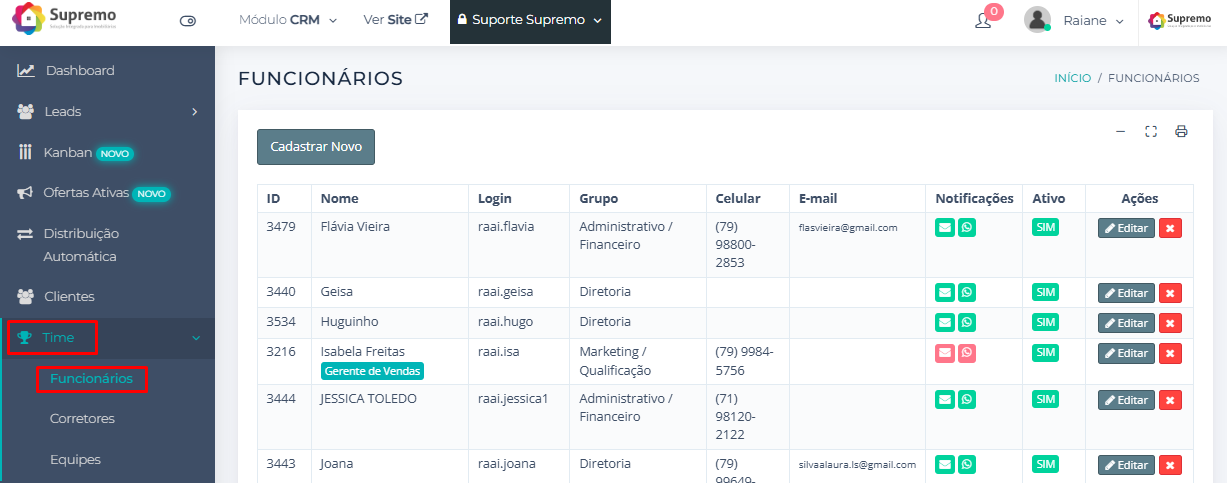This screenshot has height=483, width=1227.
Task: Go to INÍCIO breadcrumb link
Action: point(1072,78)
